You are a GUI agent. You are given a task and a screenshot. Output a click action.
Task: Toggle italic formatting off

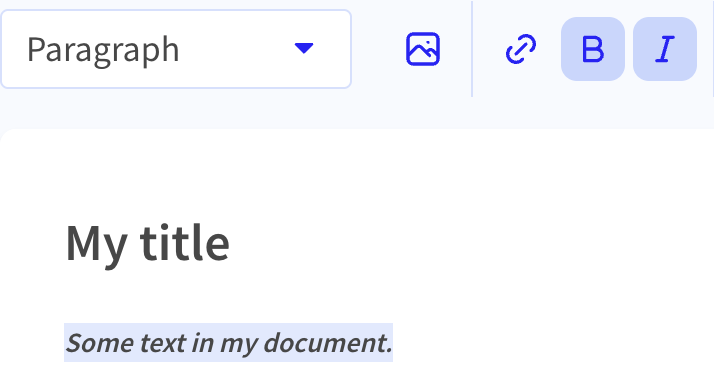click(x=665, y=49)
